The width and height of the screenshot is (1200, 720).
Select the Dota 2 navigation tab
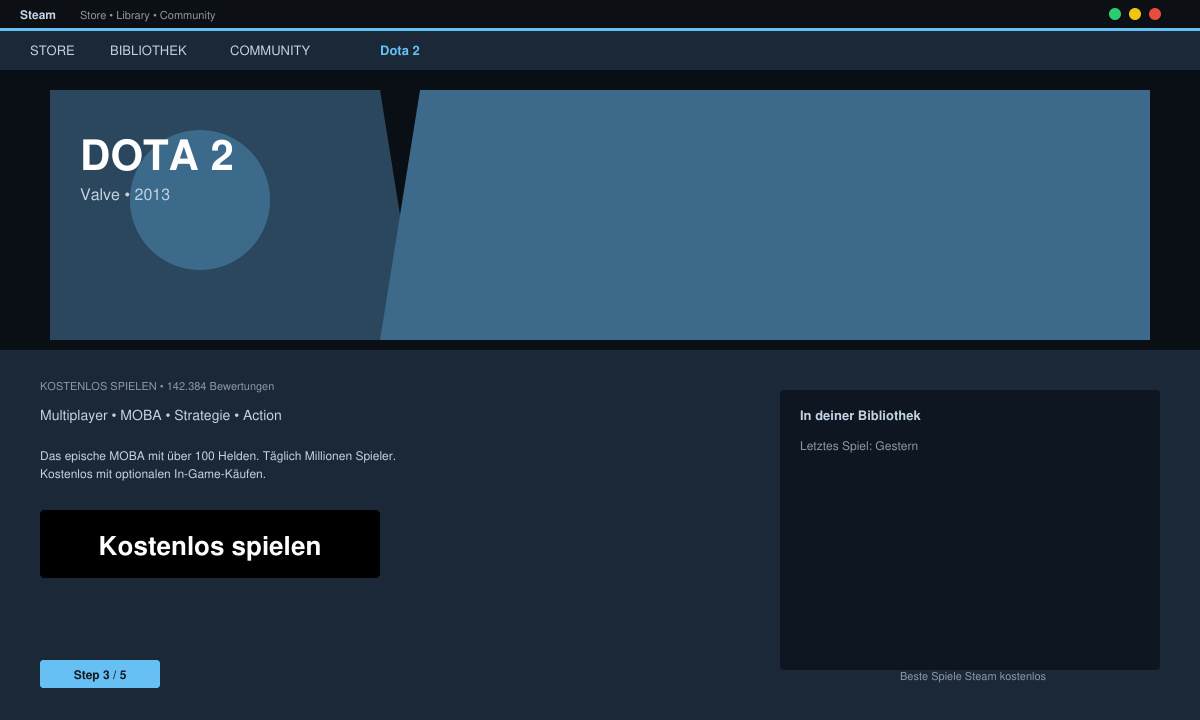400,50
